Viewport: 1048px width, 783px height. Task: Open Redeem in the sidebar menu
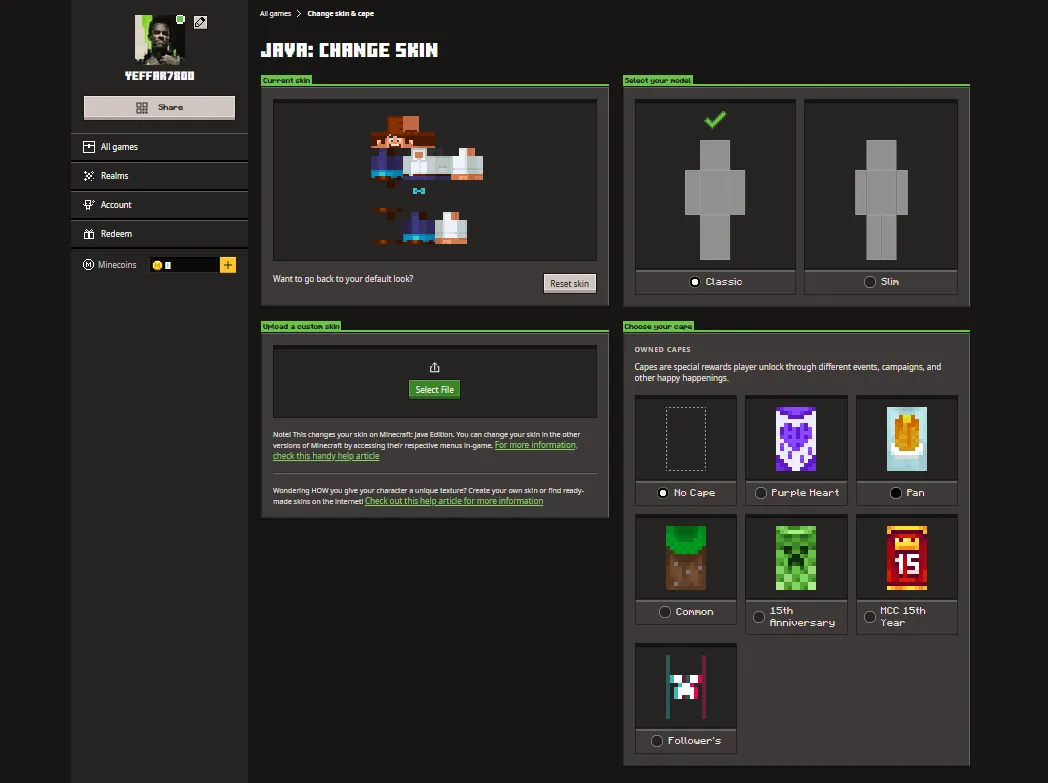[x=159, y=234]
